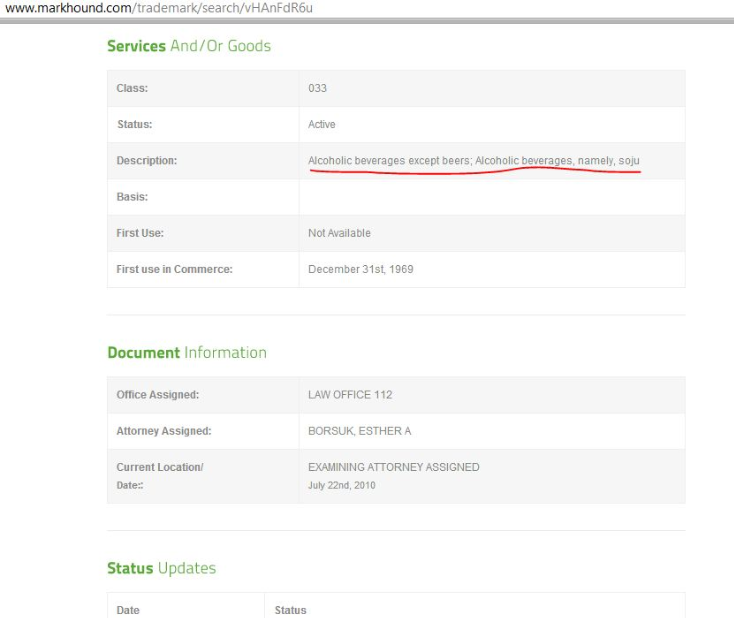Viewport: 734px width, 618px height.
Task: Click the Date column header in Status Updates
Action: (x=128, y=609)
